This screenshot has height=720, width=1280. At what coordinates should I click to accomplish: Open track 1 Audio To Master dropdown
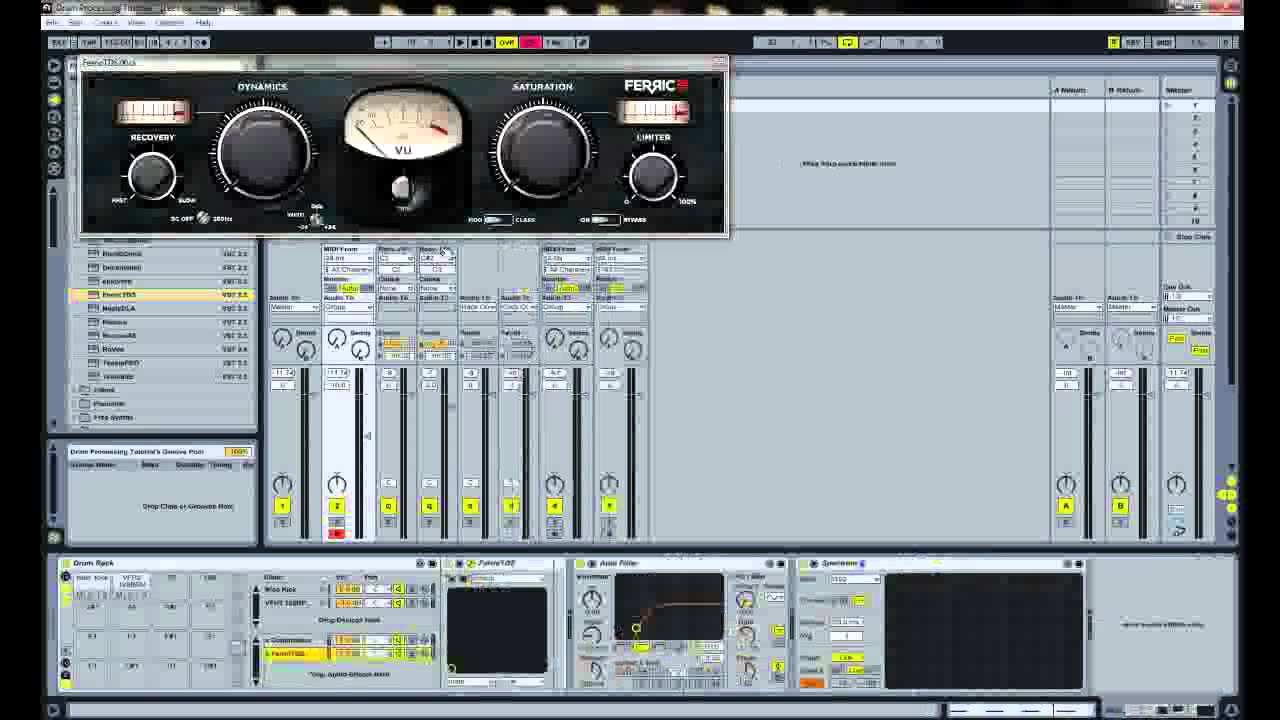coord(294,307)
